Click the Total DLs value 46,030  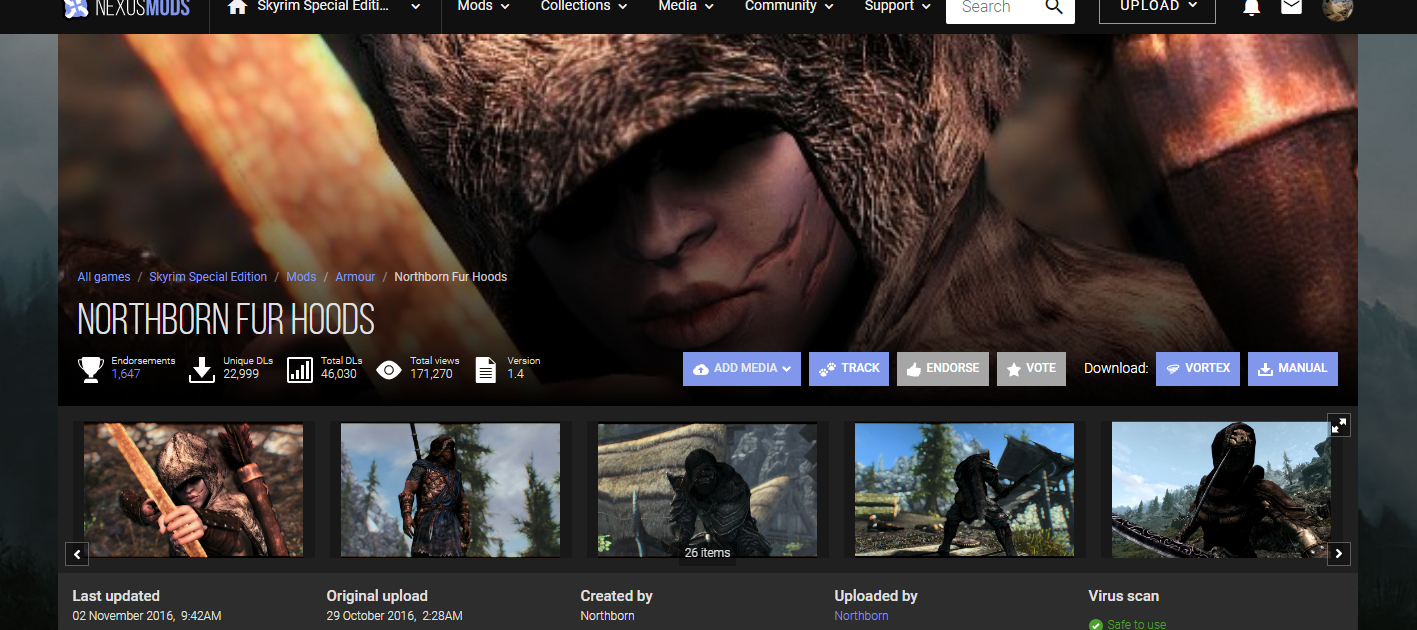(x=339, y=374)
